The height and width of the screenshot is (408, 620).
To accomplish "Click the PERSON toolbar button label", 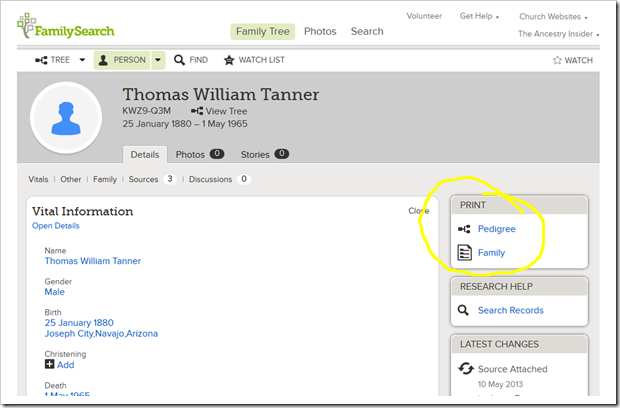I will (x=129, y=60).
